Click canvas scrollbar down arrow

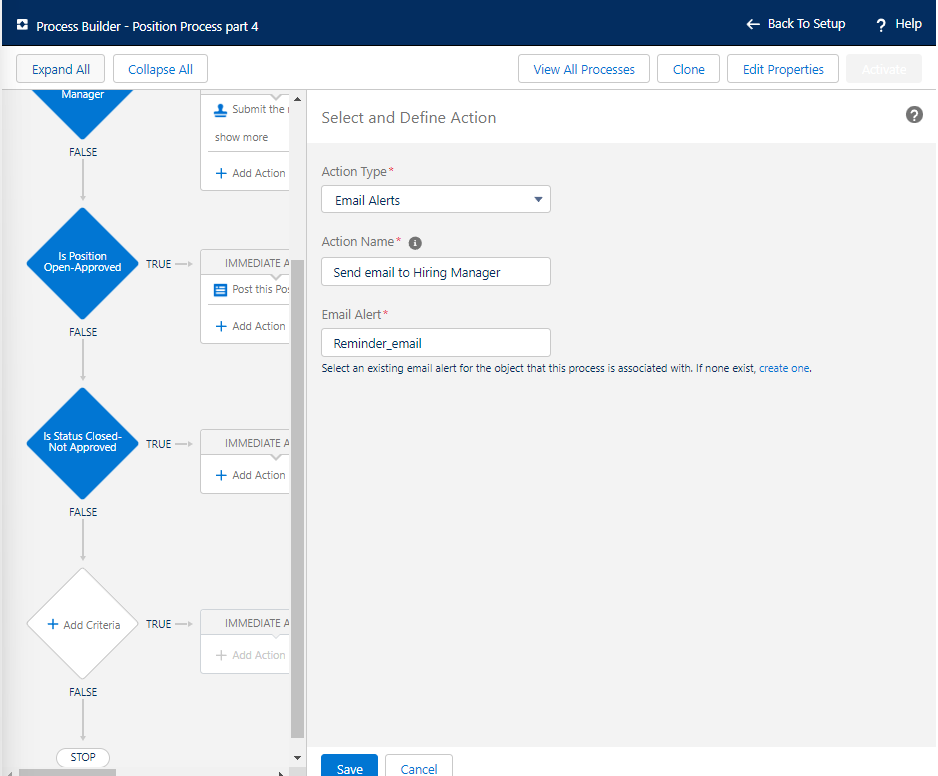[x=297, y=757]
